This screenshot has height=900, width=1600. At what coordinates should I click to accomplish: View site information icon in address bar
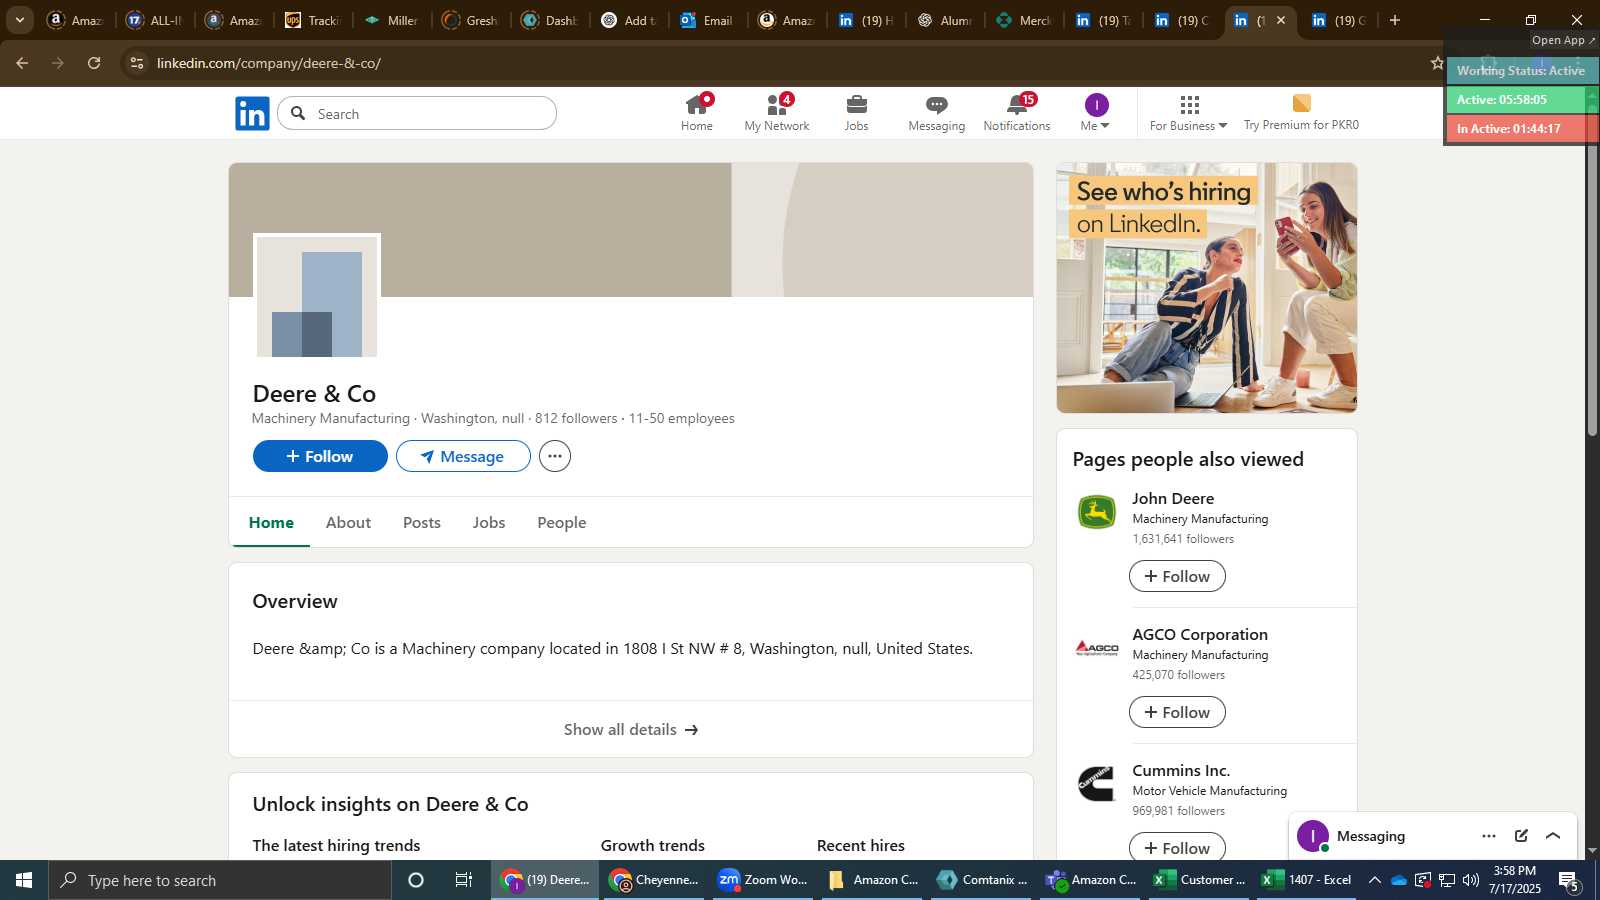[x=137, y=63]
